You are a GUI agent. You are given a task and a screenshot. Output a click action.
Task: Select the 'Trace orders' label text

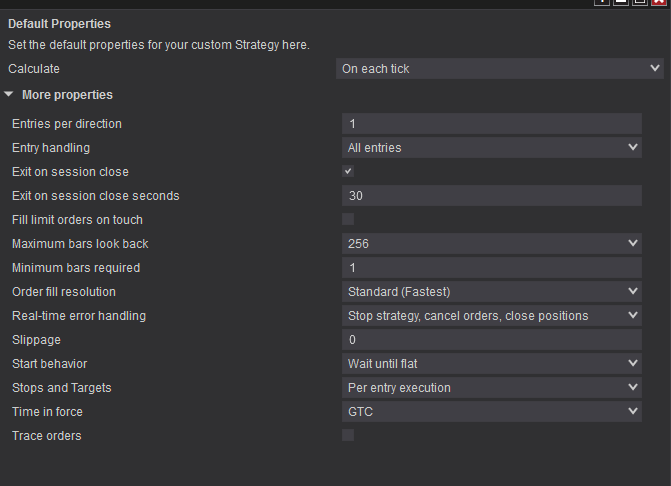pos(47,436)
